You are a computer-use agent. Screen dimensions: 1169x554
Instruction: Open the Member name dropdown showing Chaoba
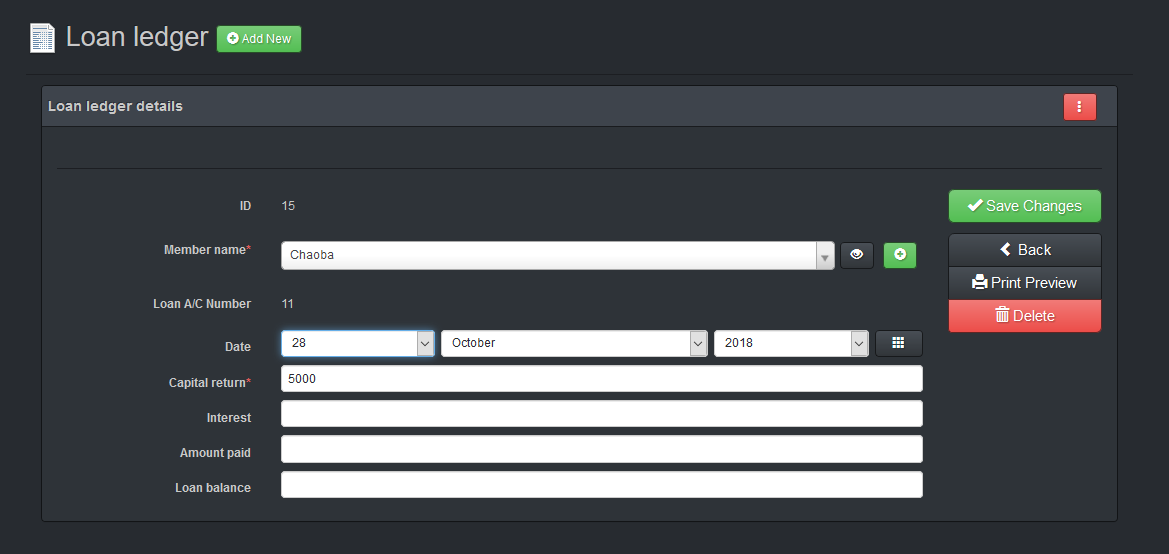pos(558,255)
